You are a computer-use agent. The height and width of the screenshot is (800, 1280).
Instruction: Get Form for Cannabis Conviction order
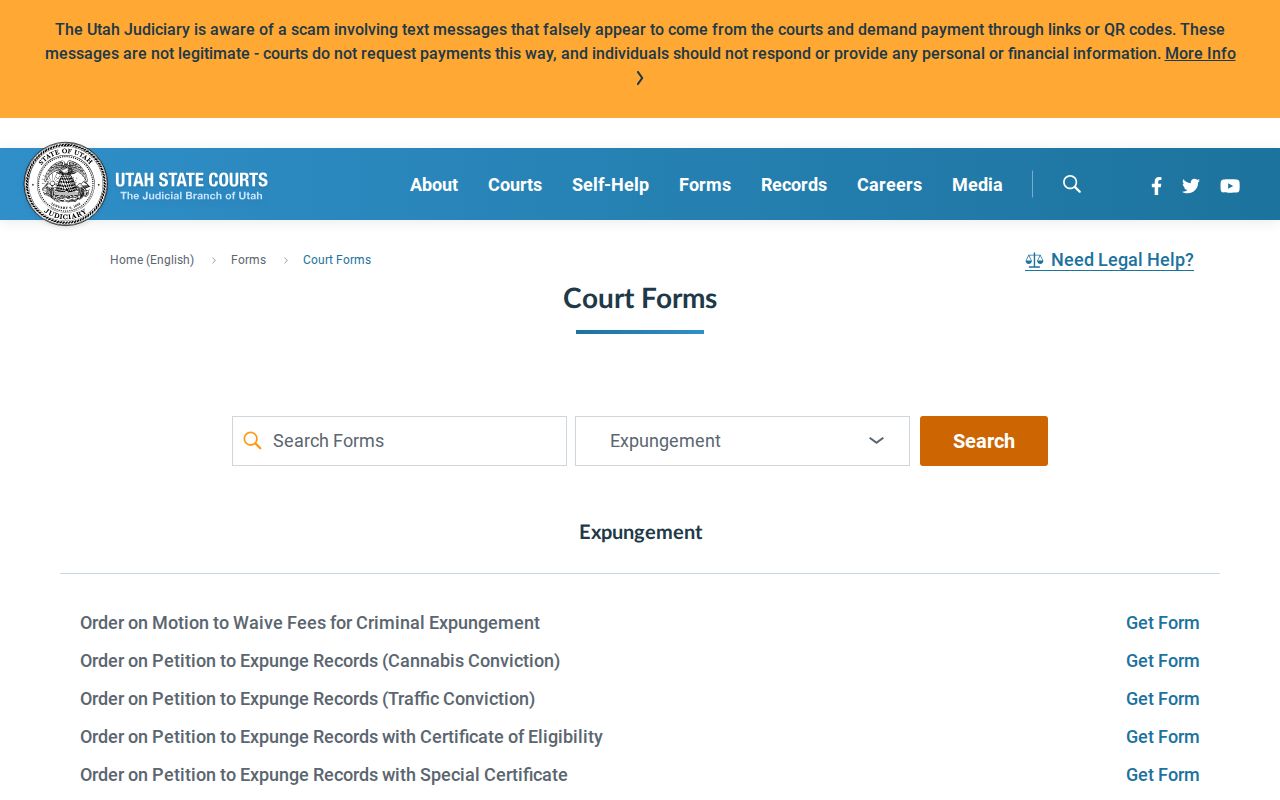1162,660
